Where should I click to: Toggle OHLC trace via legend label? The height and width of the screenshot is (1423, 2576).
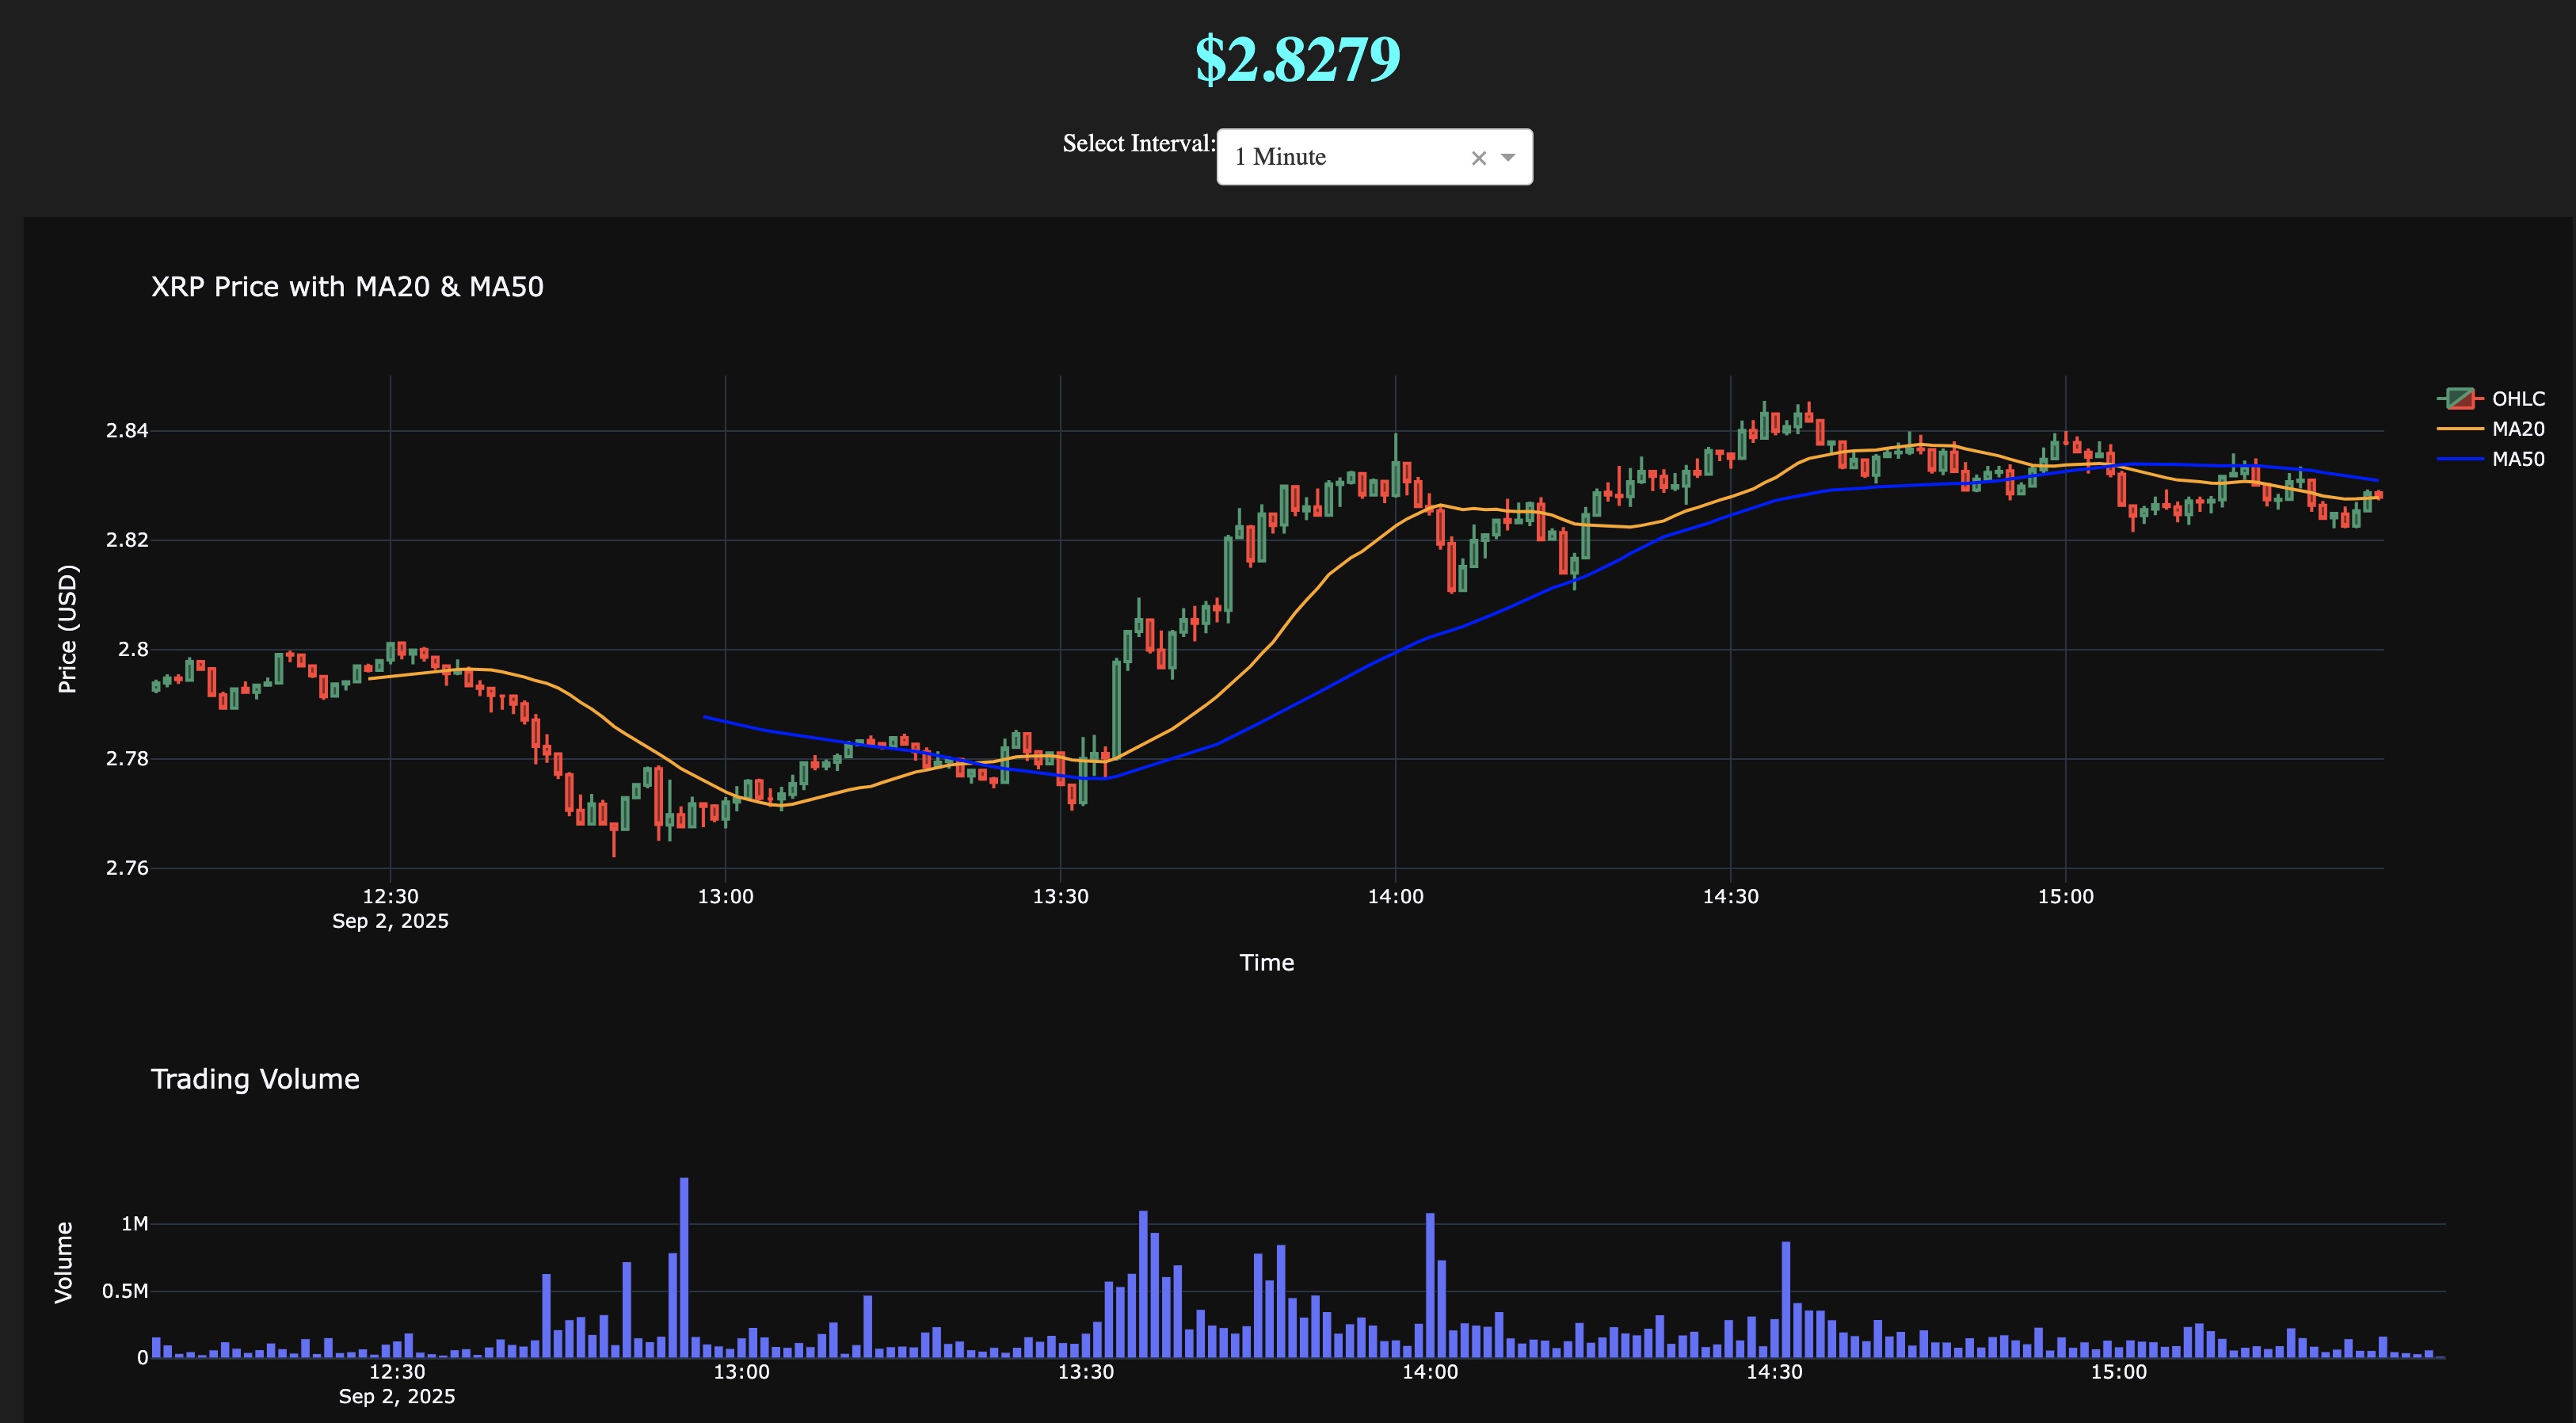pyautogui.click(x=2518, y=399)
